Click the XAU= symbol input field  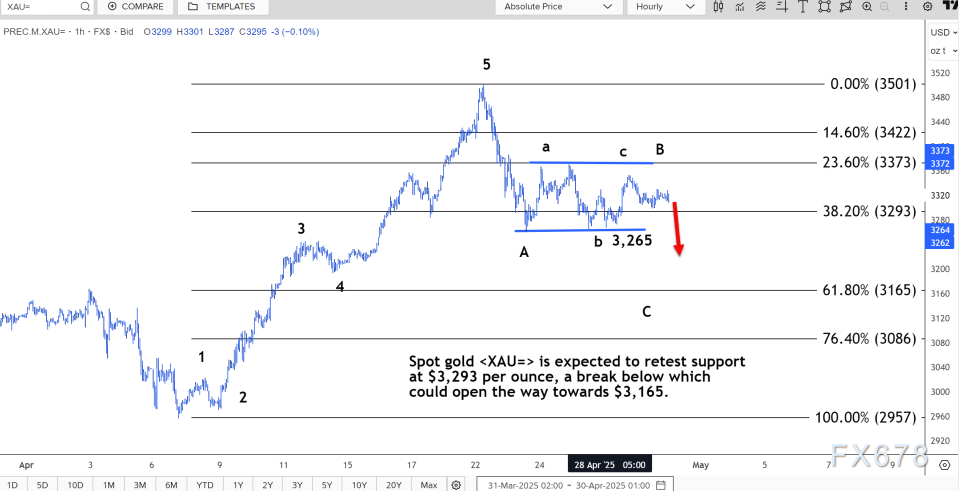tap(40, 7)
